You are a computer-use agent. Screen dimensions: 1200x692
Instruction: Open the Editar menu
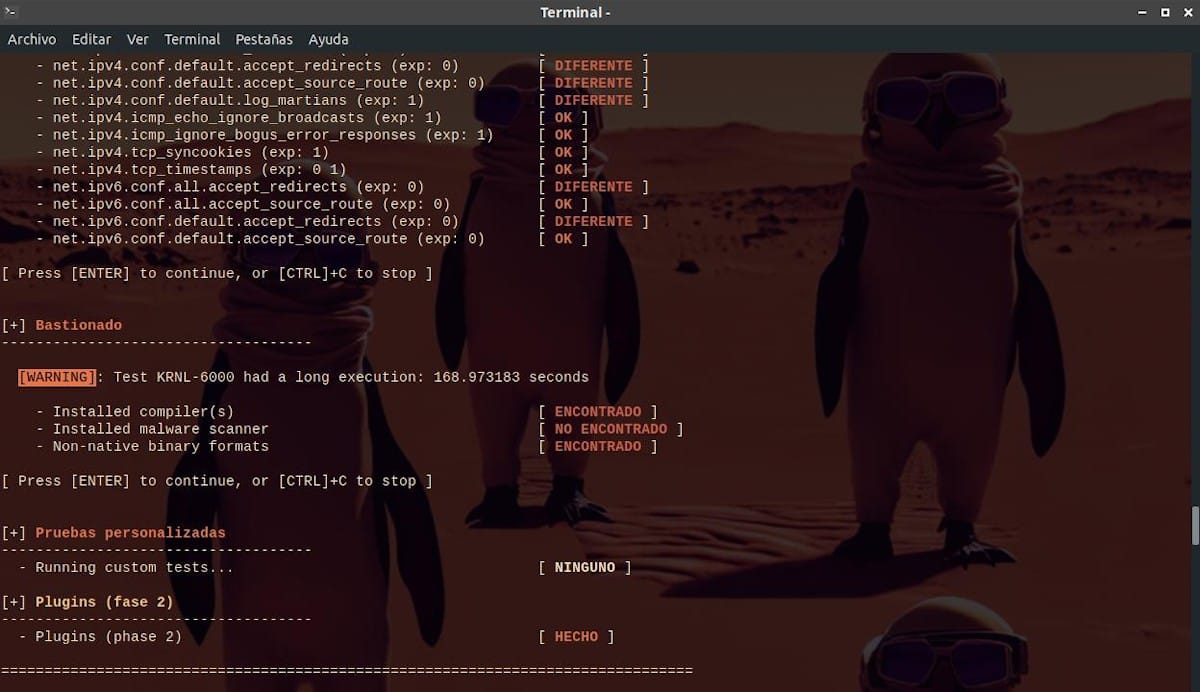point(92,39)
